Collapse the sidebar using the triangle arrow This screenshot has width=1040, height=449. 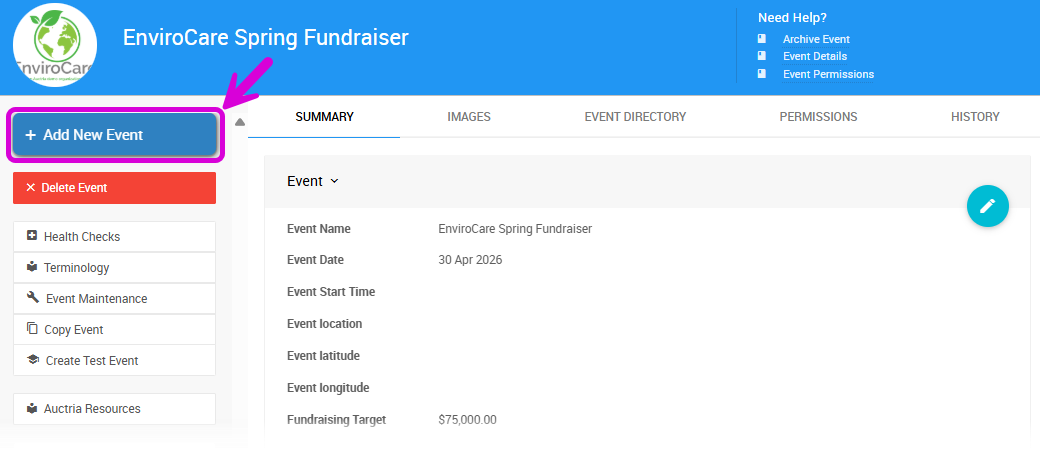pyautogui.click(x=239, y=122)
